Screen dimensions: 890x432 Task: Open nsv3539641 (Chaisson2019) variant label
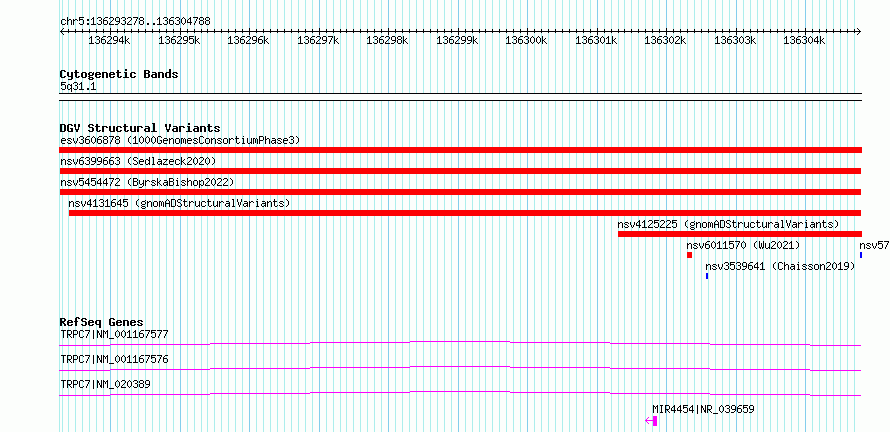tap(780, 266)
